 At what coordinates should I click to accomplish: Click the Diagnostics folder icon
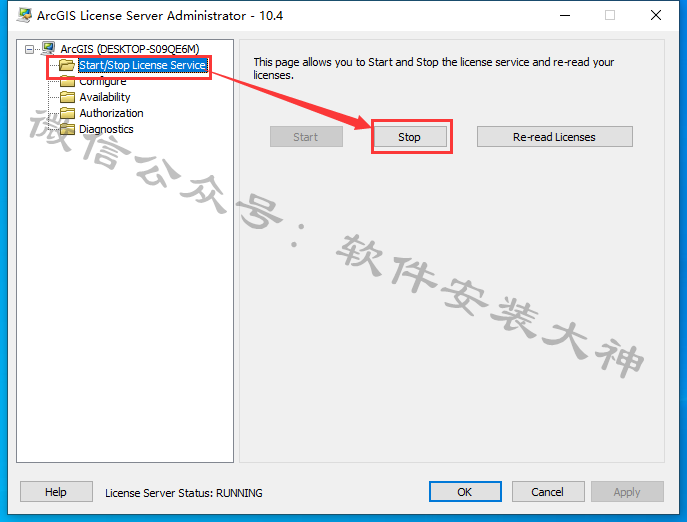coord(67,129)
